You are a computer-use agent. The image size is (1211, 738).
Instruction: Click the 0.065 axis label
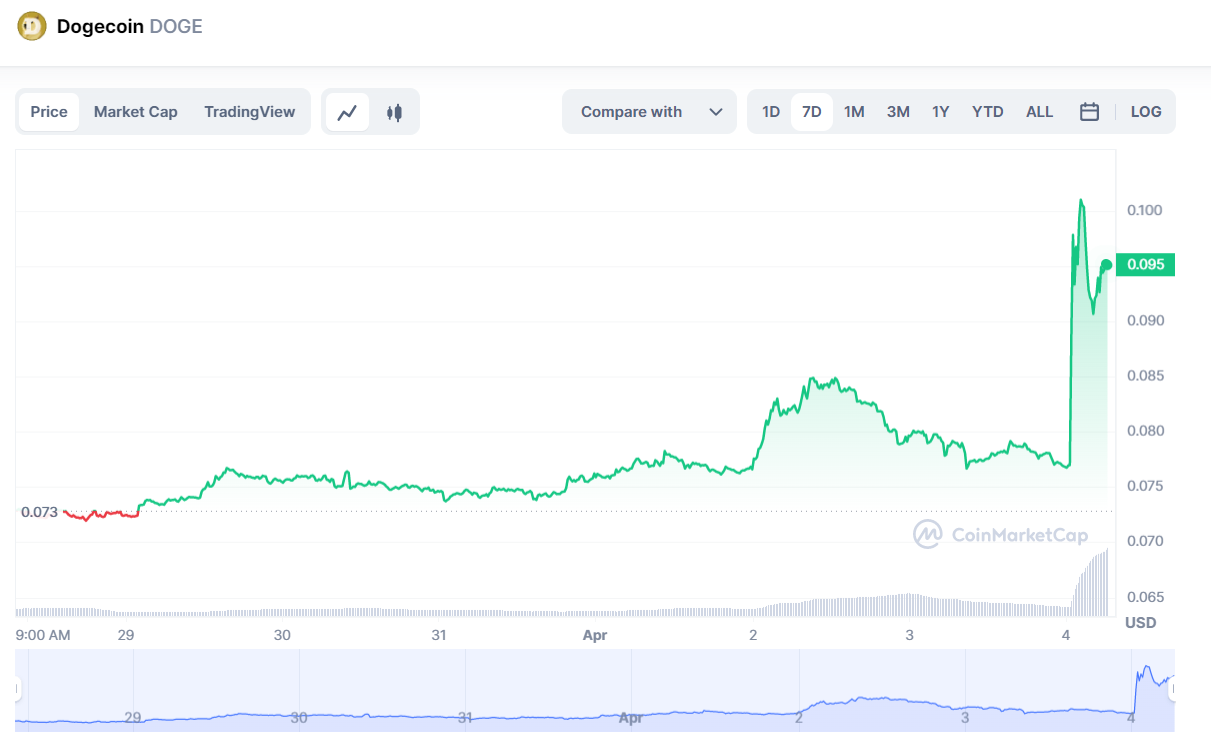pos(1145,597)
